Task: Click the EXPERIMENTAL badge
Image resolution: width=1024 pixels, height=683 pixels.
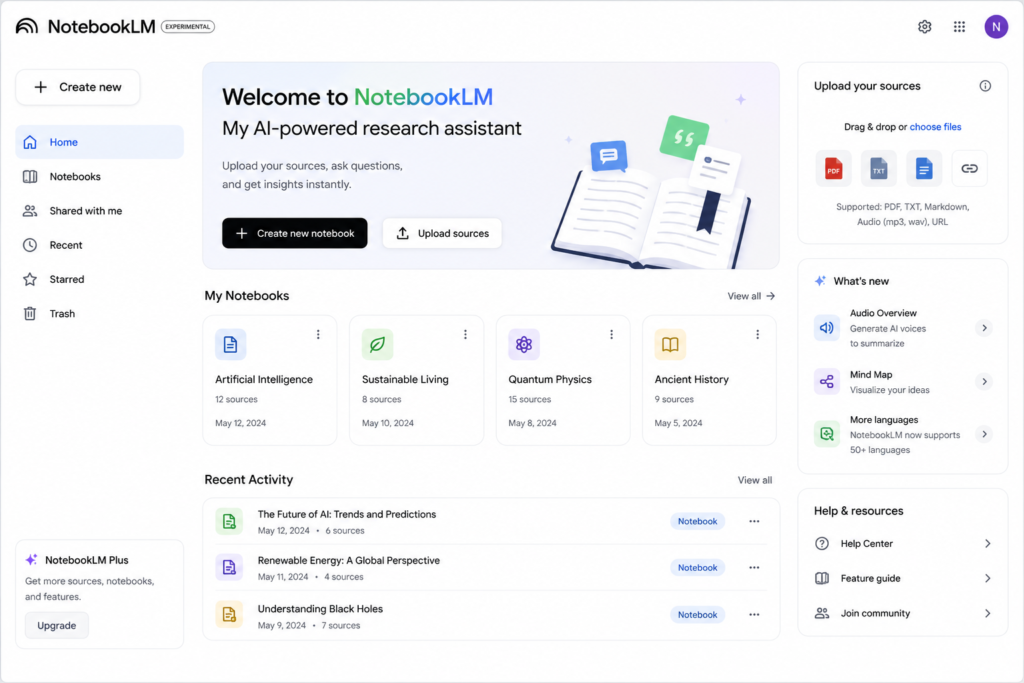Action: pos(188,27)
